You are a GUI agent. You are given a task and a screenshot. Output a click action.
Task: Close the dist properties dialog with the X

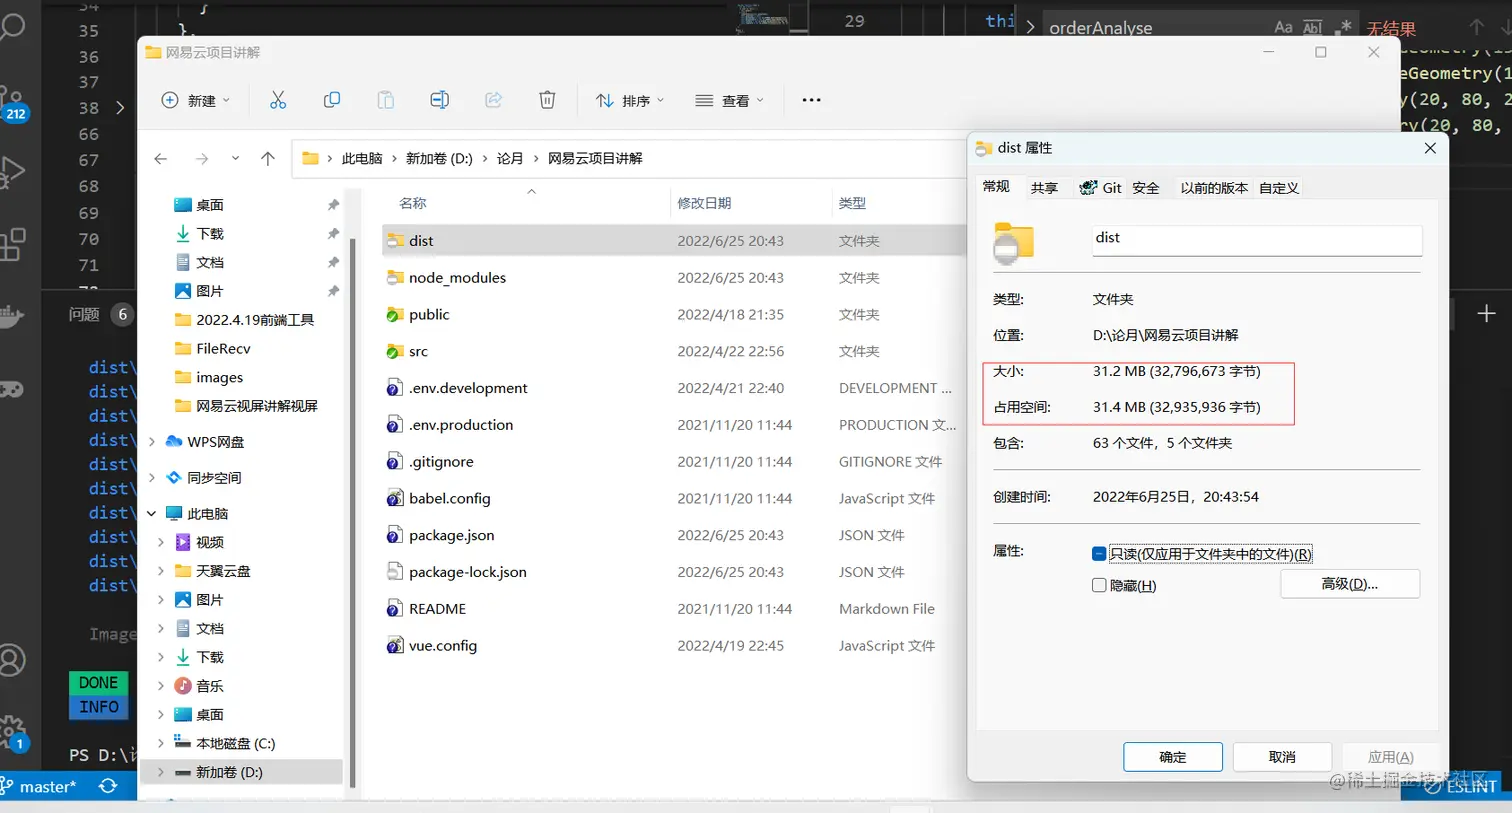pos(1430,148)
